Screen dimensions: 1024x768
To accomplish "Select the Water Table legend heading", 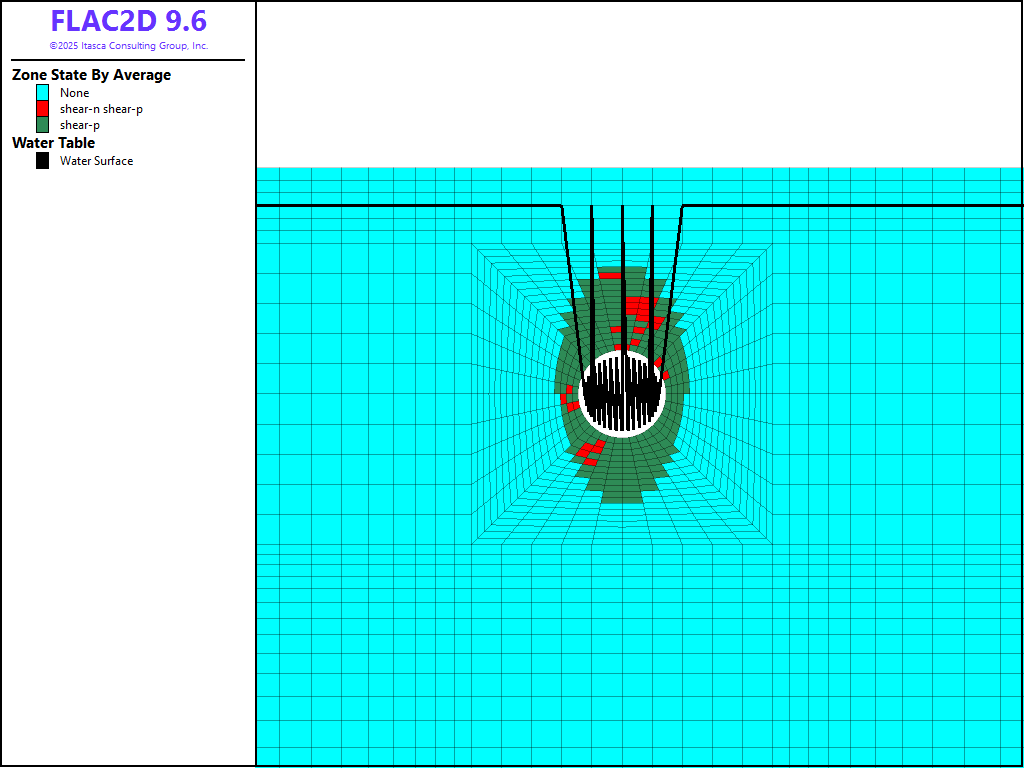I will click(x=53, y=143).
